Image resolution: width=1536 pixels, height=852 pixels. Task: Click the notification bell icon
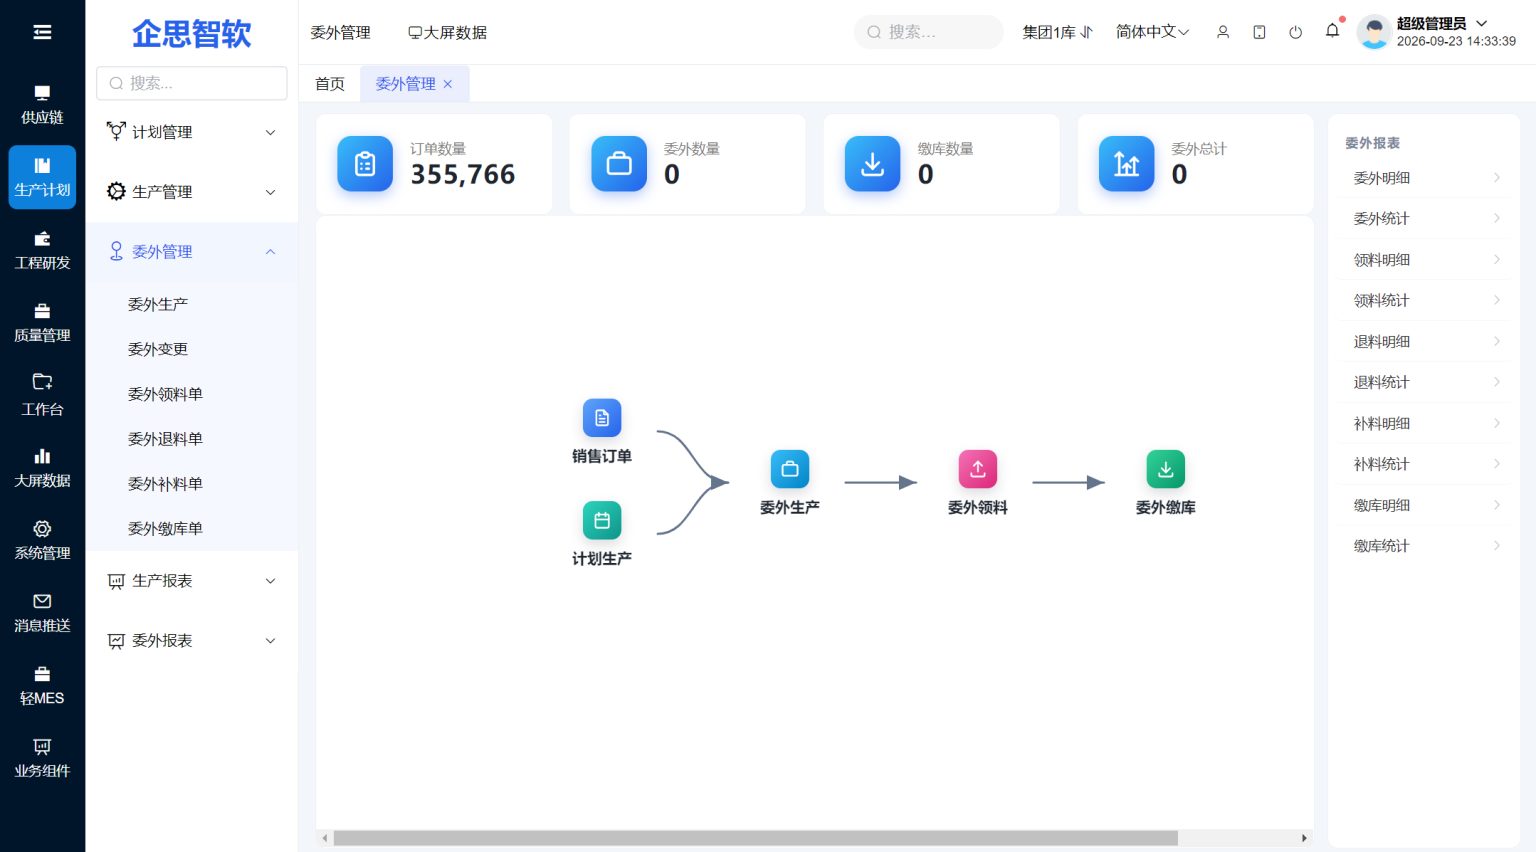pos(1332,31)
